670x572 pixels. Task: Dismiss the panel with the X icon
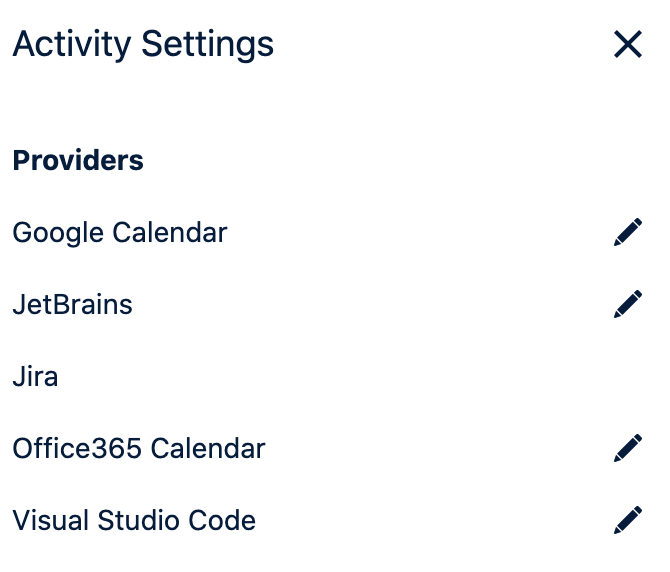click(x=628, y=44)
